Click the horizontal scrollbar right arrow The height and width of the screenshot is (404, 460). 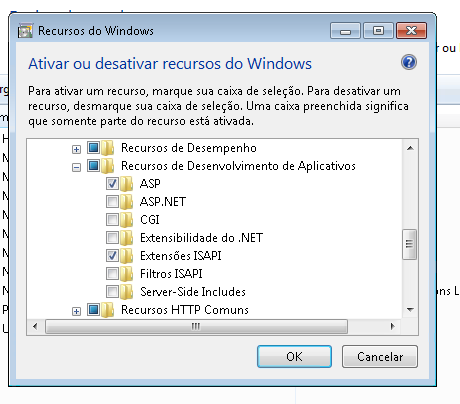[393, 326]
